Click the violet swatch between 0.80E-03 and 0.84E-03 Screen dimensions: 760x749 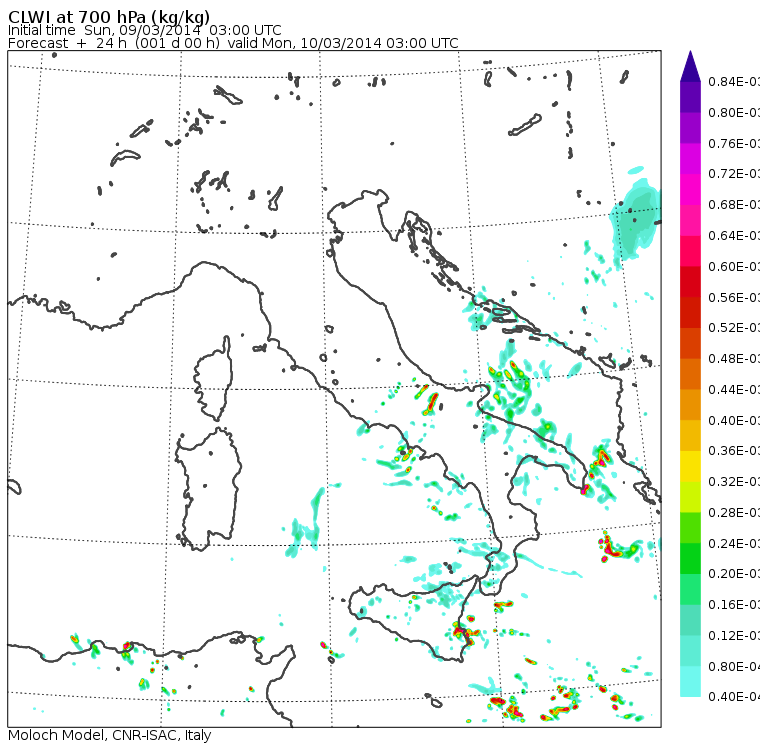(x=690, y=97)
